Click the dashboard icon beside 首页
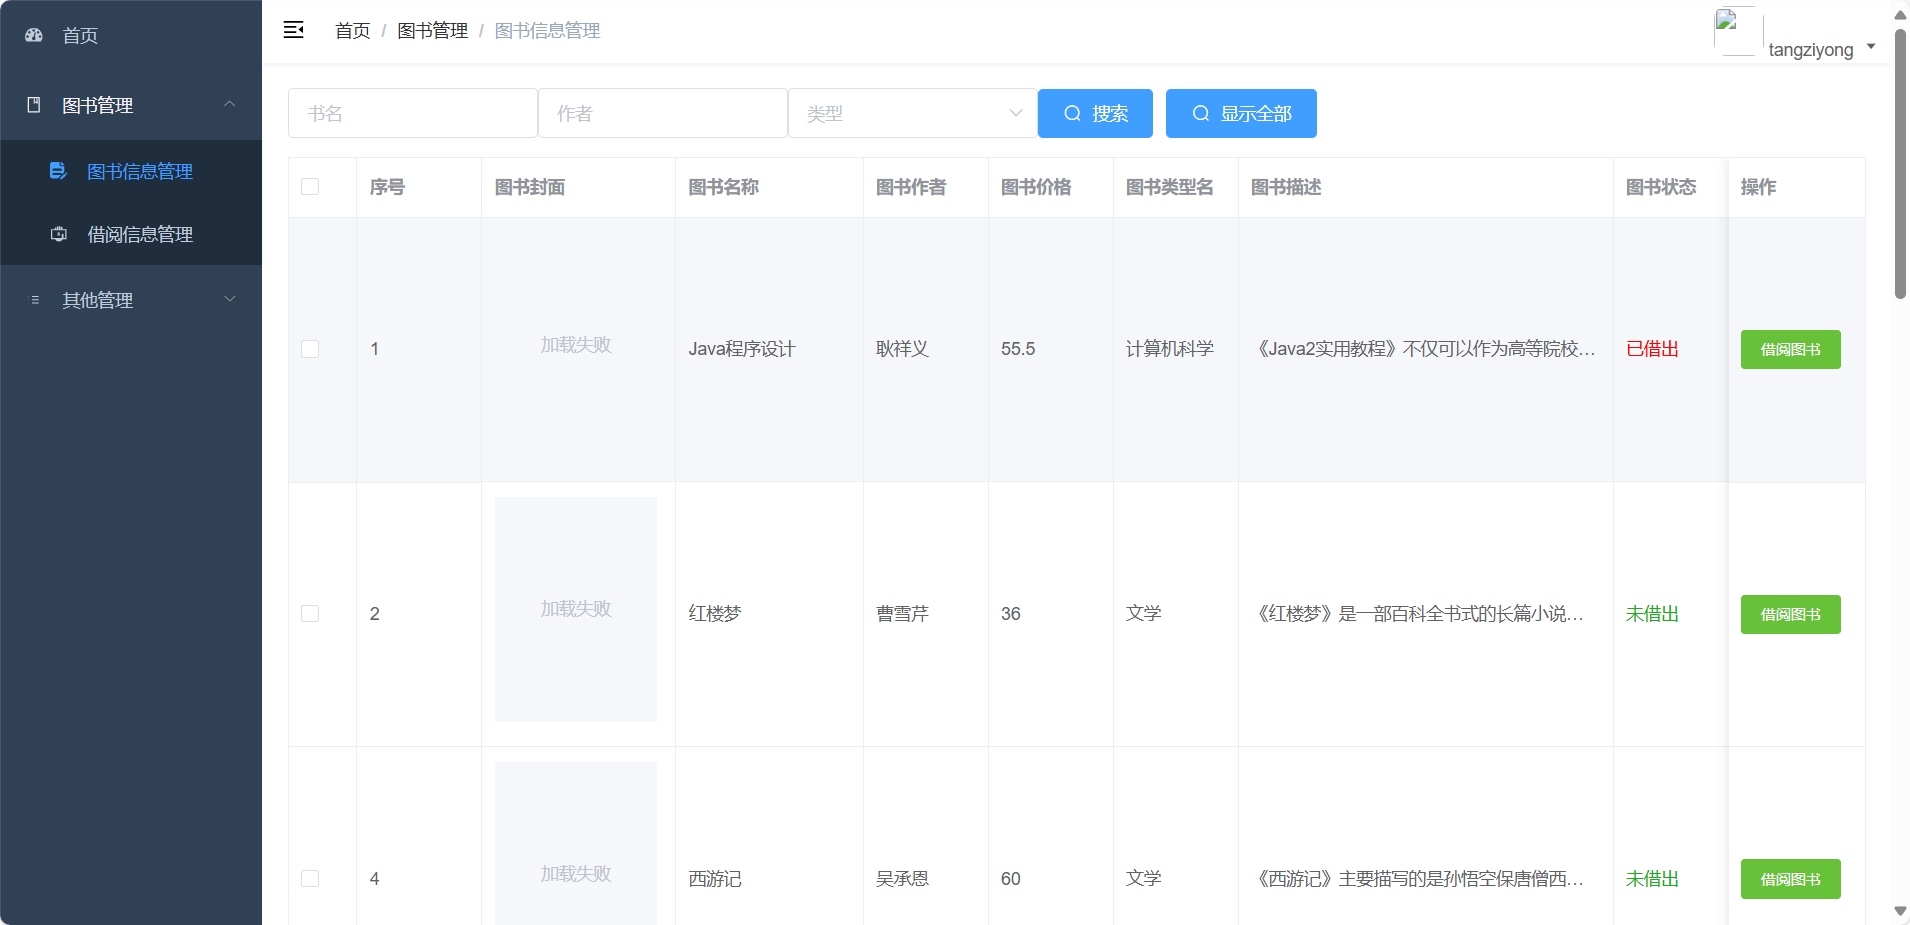Screen dimensions: 1910x925 click(34, 35)
